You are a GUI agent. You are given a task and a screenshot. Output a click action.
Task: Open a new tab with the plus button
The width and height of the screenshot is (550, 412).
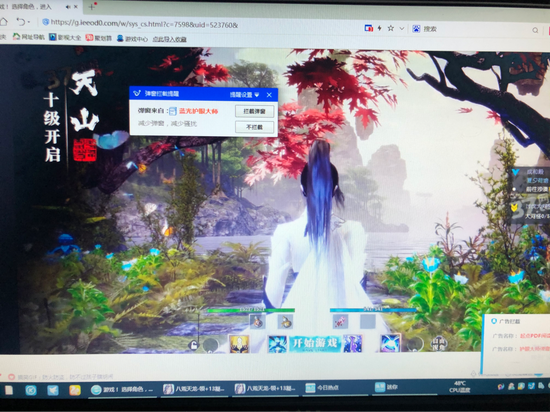92,6
